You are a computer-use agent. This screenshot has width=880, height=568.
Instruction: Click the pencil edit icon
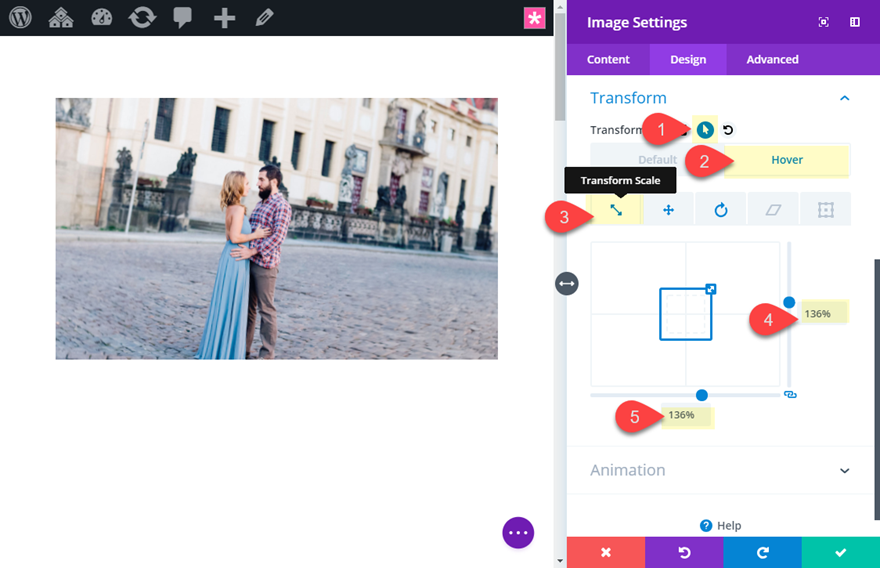pyautogui.click(x=264, y=18)
